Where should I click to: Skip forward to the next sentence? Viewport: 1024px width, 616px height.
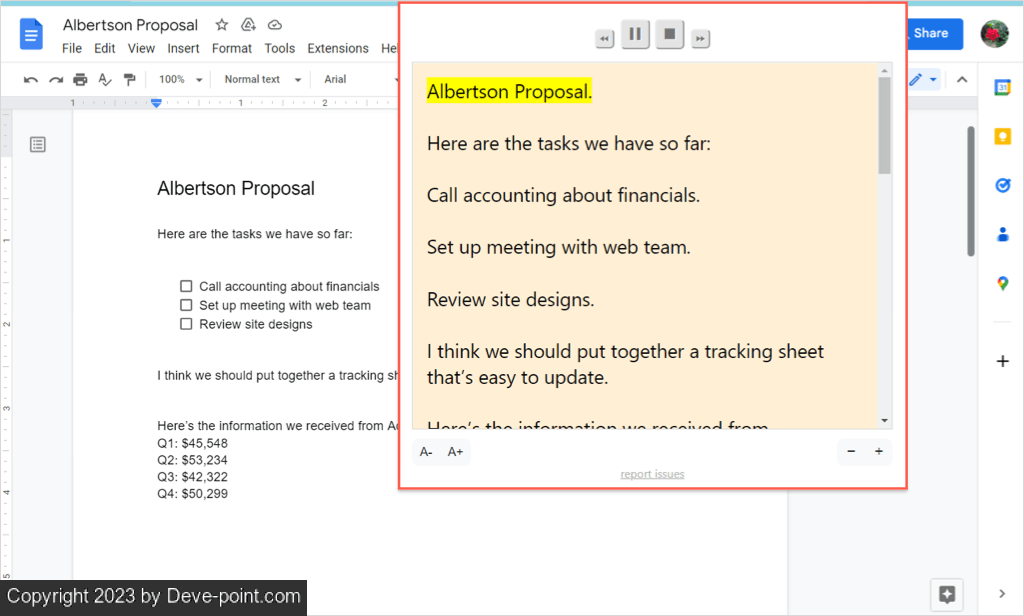[x=701, y=39]
